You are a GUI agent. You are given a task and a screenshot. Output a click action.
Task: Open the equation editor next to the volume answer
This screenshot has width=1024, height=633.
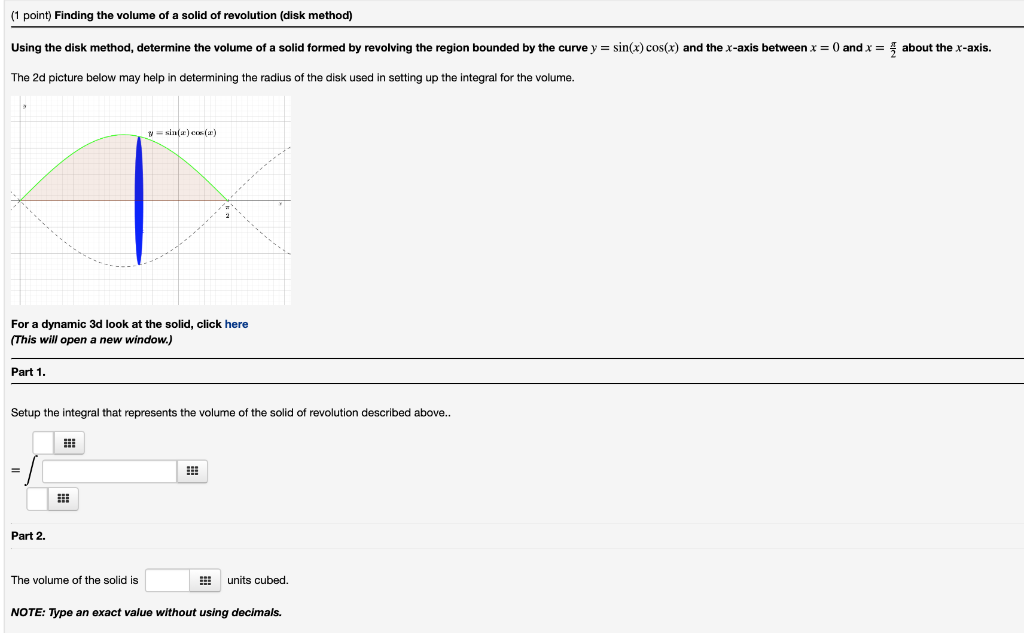click(205, 580)
